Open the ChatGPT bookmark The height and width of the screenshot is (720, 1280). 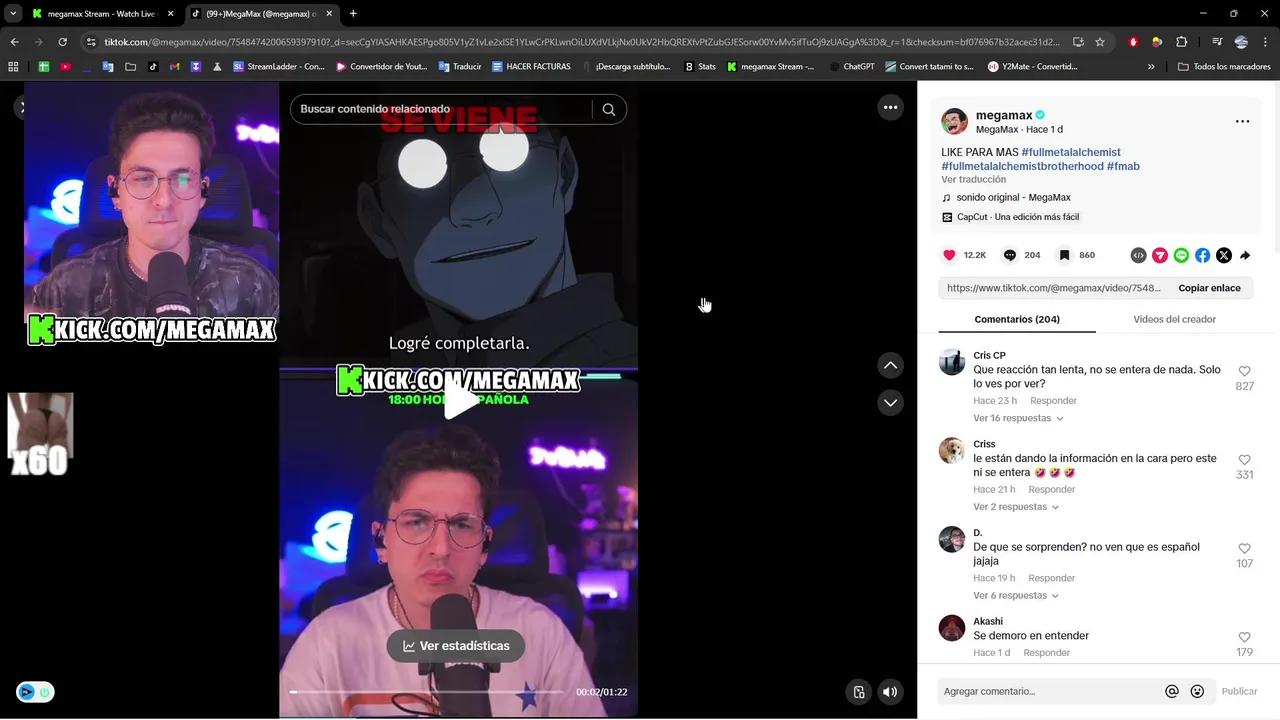pyautogui.click(x=851, y=67)
